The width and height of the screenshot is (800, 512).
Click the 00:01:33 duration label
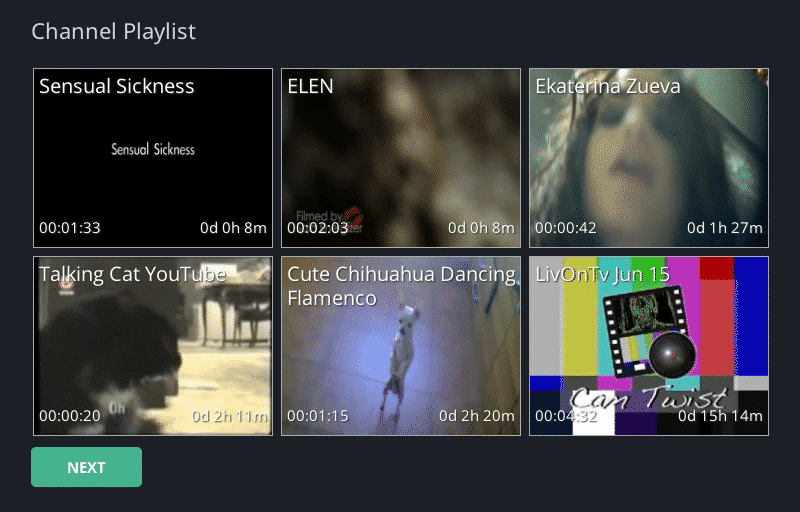[x=70, y=228]
